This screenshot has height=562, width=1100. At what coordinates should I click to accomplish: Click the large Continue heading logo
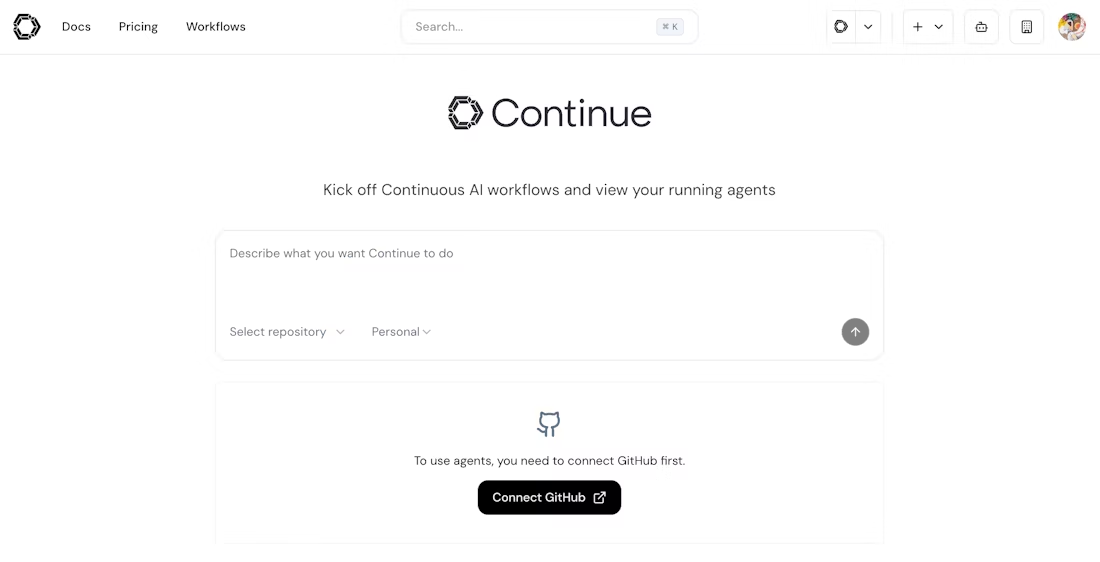tap(549, 113)
